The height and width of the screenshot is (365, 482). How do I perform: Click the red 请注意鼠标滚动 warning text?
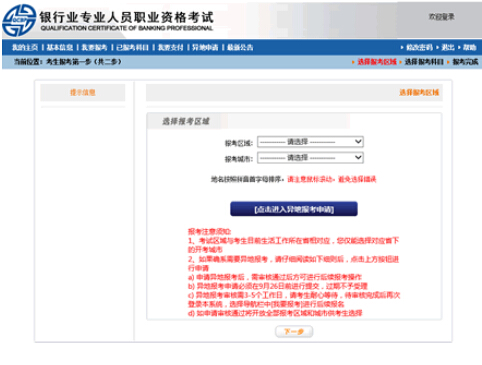(332, 179)
